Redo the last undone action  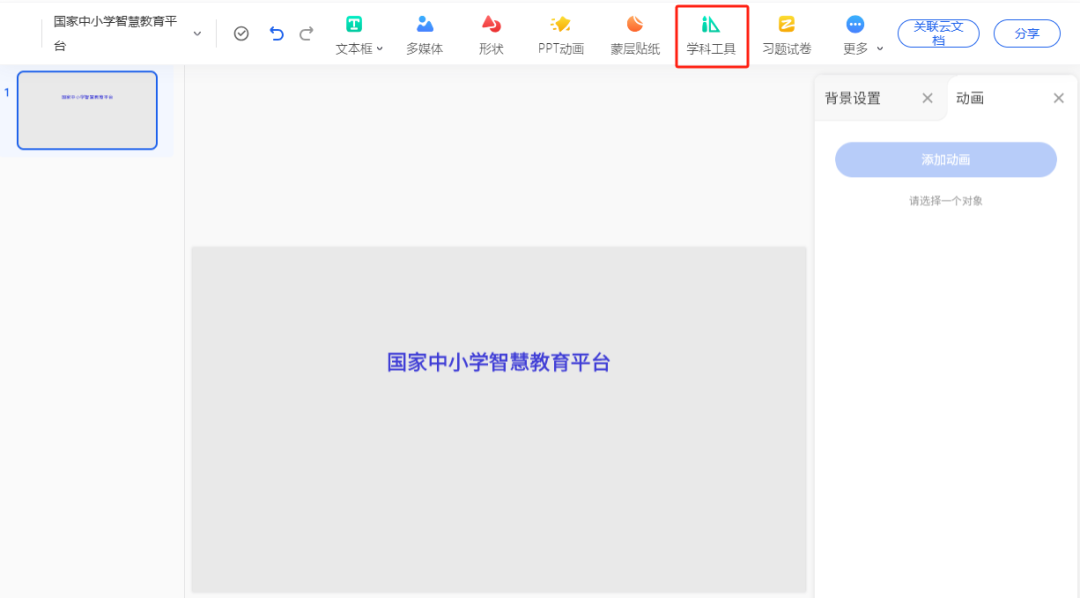(x=306, y=33)
